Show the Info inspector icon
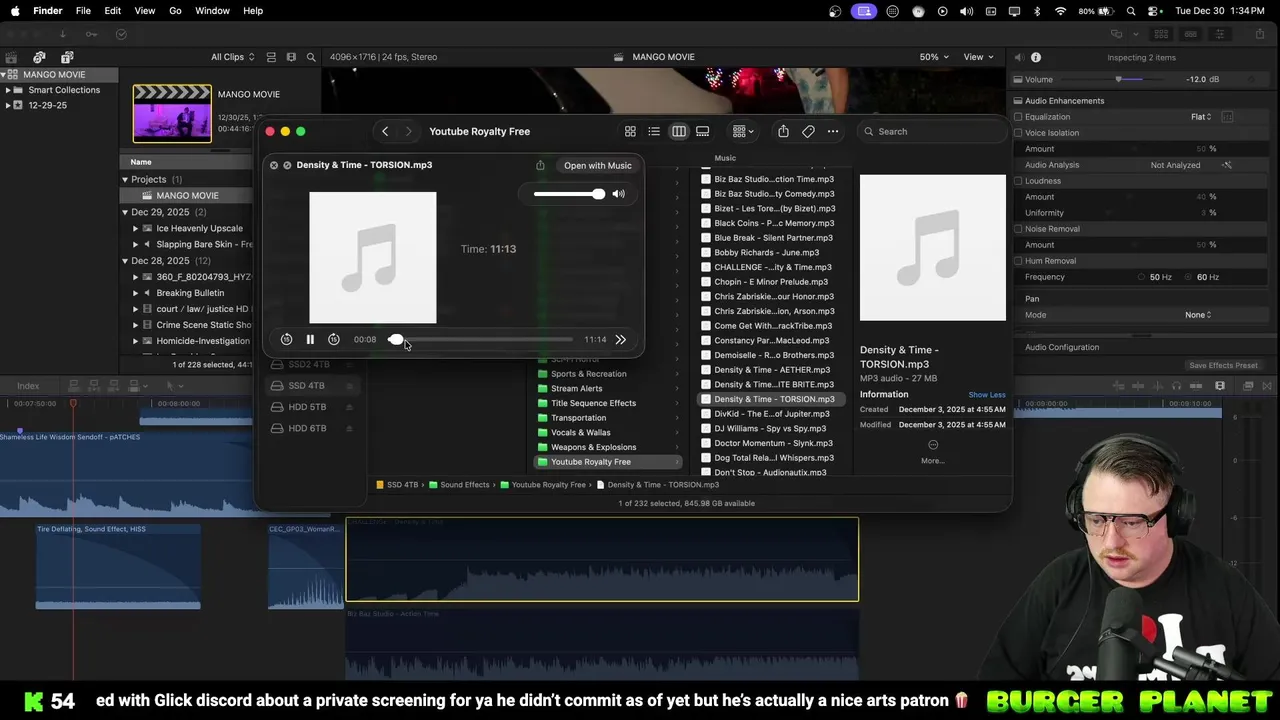The height and width of the screenshot is (720, 1280). tap(1036, 57)
